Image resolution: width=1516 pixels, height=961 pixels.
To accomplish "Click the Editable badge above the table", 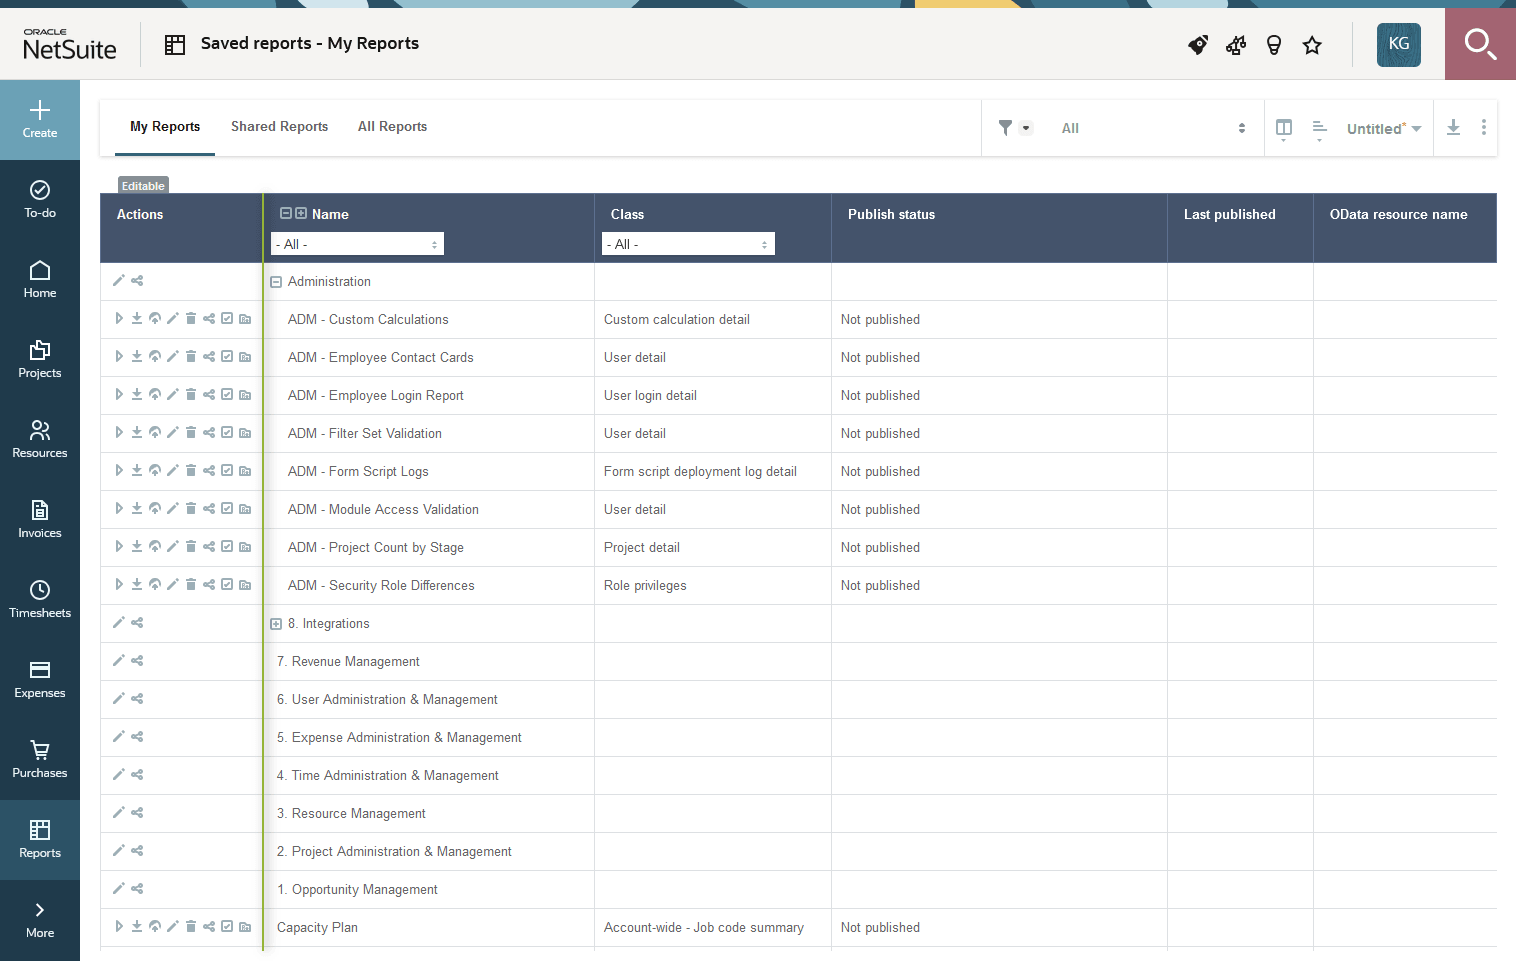I will click(143, 186).
